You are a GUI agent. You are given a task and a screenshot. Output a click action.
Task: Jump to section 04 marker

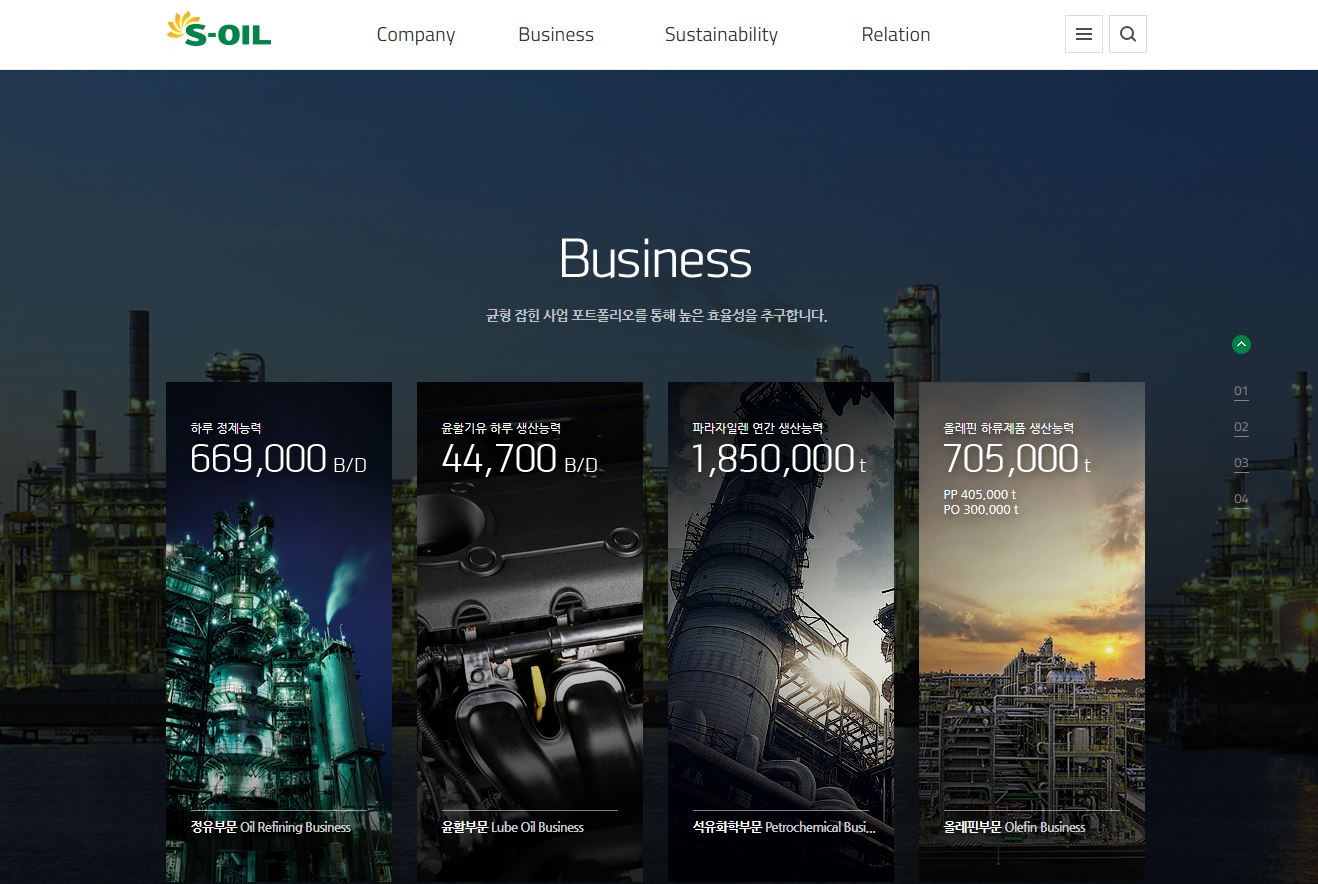[1241, 499]
